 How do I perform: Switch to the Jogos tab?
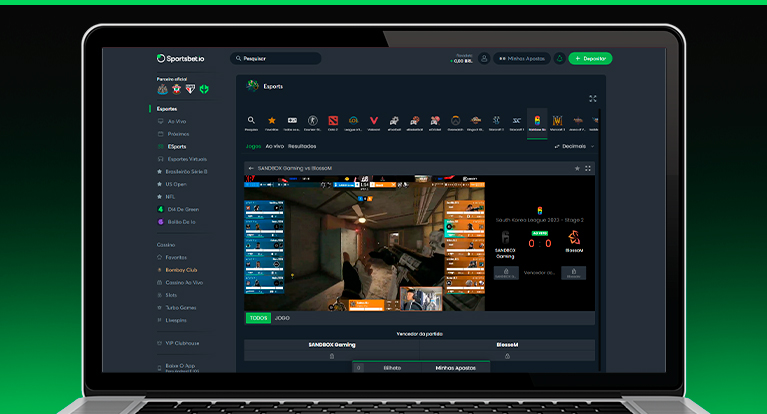tap(253, 146)
